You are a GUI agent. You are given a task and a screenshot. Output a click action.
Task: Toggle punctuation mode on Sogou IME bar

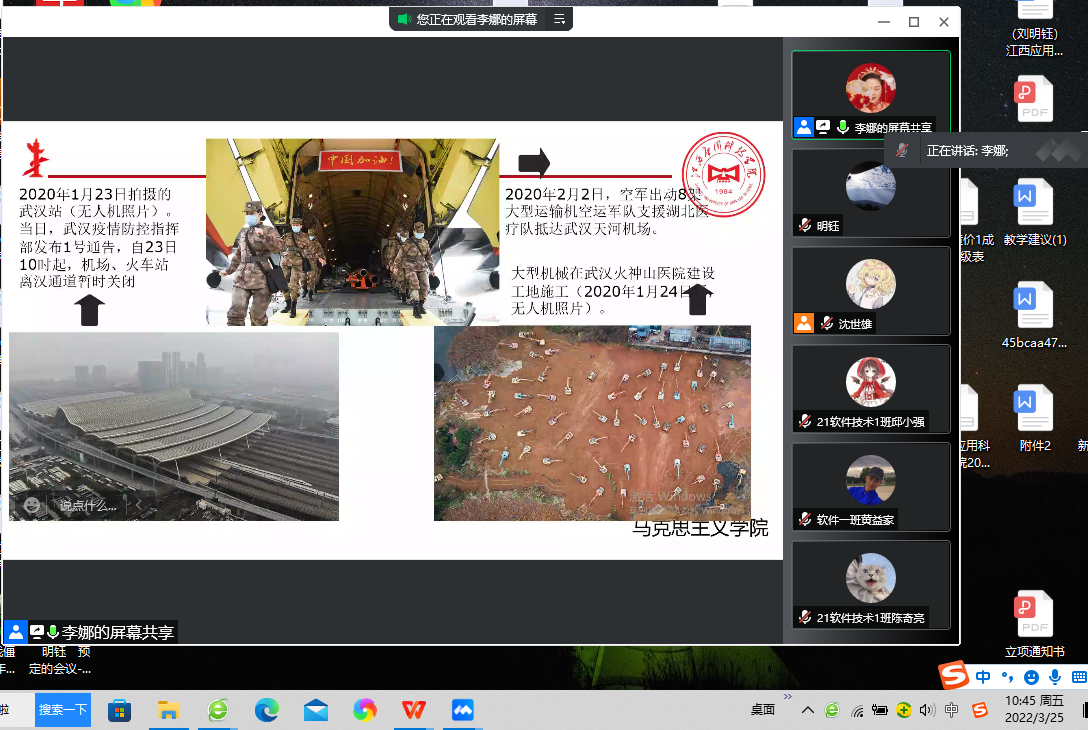coord(1008,677)
